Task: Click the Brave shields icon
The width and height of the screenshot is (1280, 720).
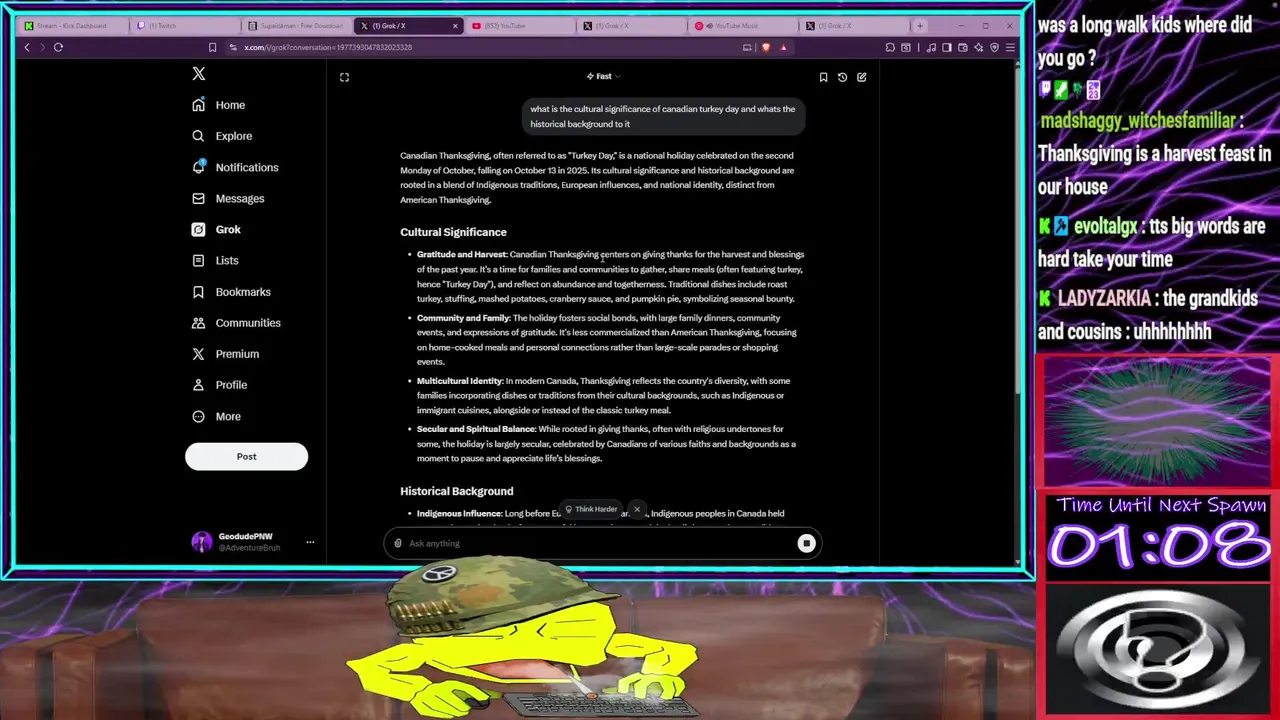Action: 766,47
